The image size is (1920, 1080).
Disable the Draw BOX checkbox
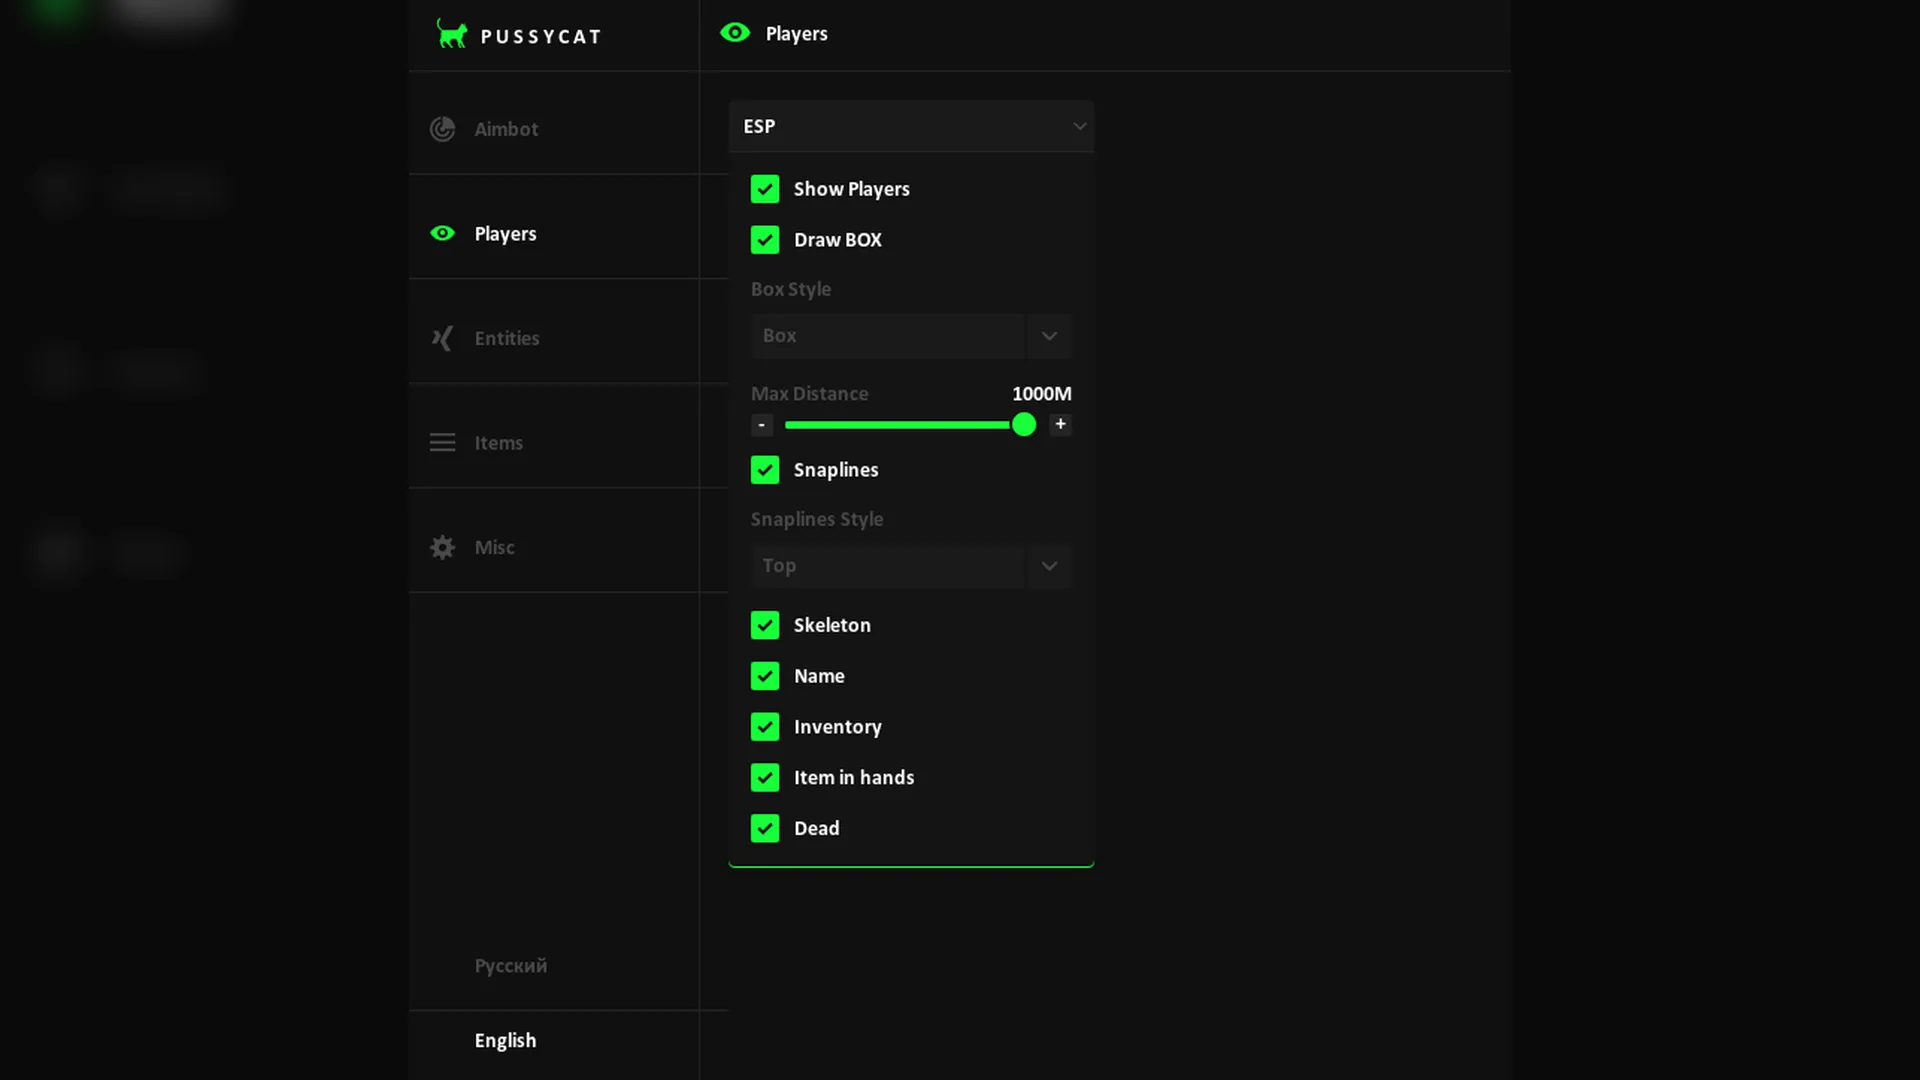click(x=765, y=240)
